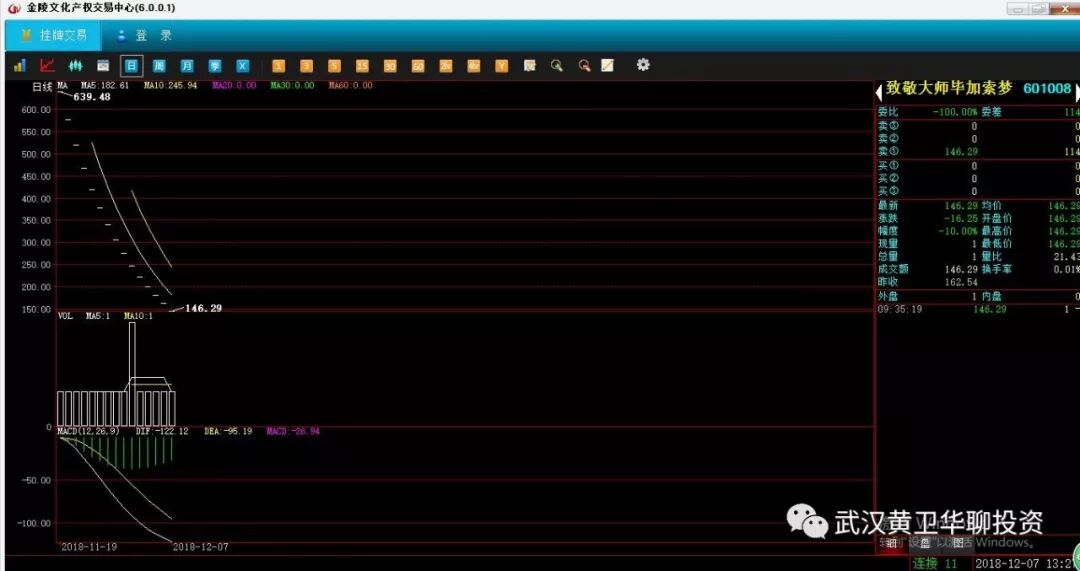Viewport: 1080px width, 571px height.
Task: Select the orange 4-hour interval icon
Action: [x=473, y=66]
